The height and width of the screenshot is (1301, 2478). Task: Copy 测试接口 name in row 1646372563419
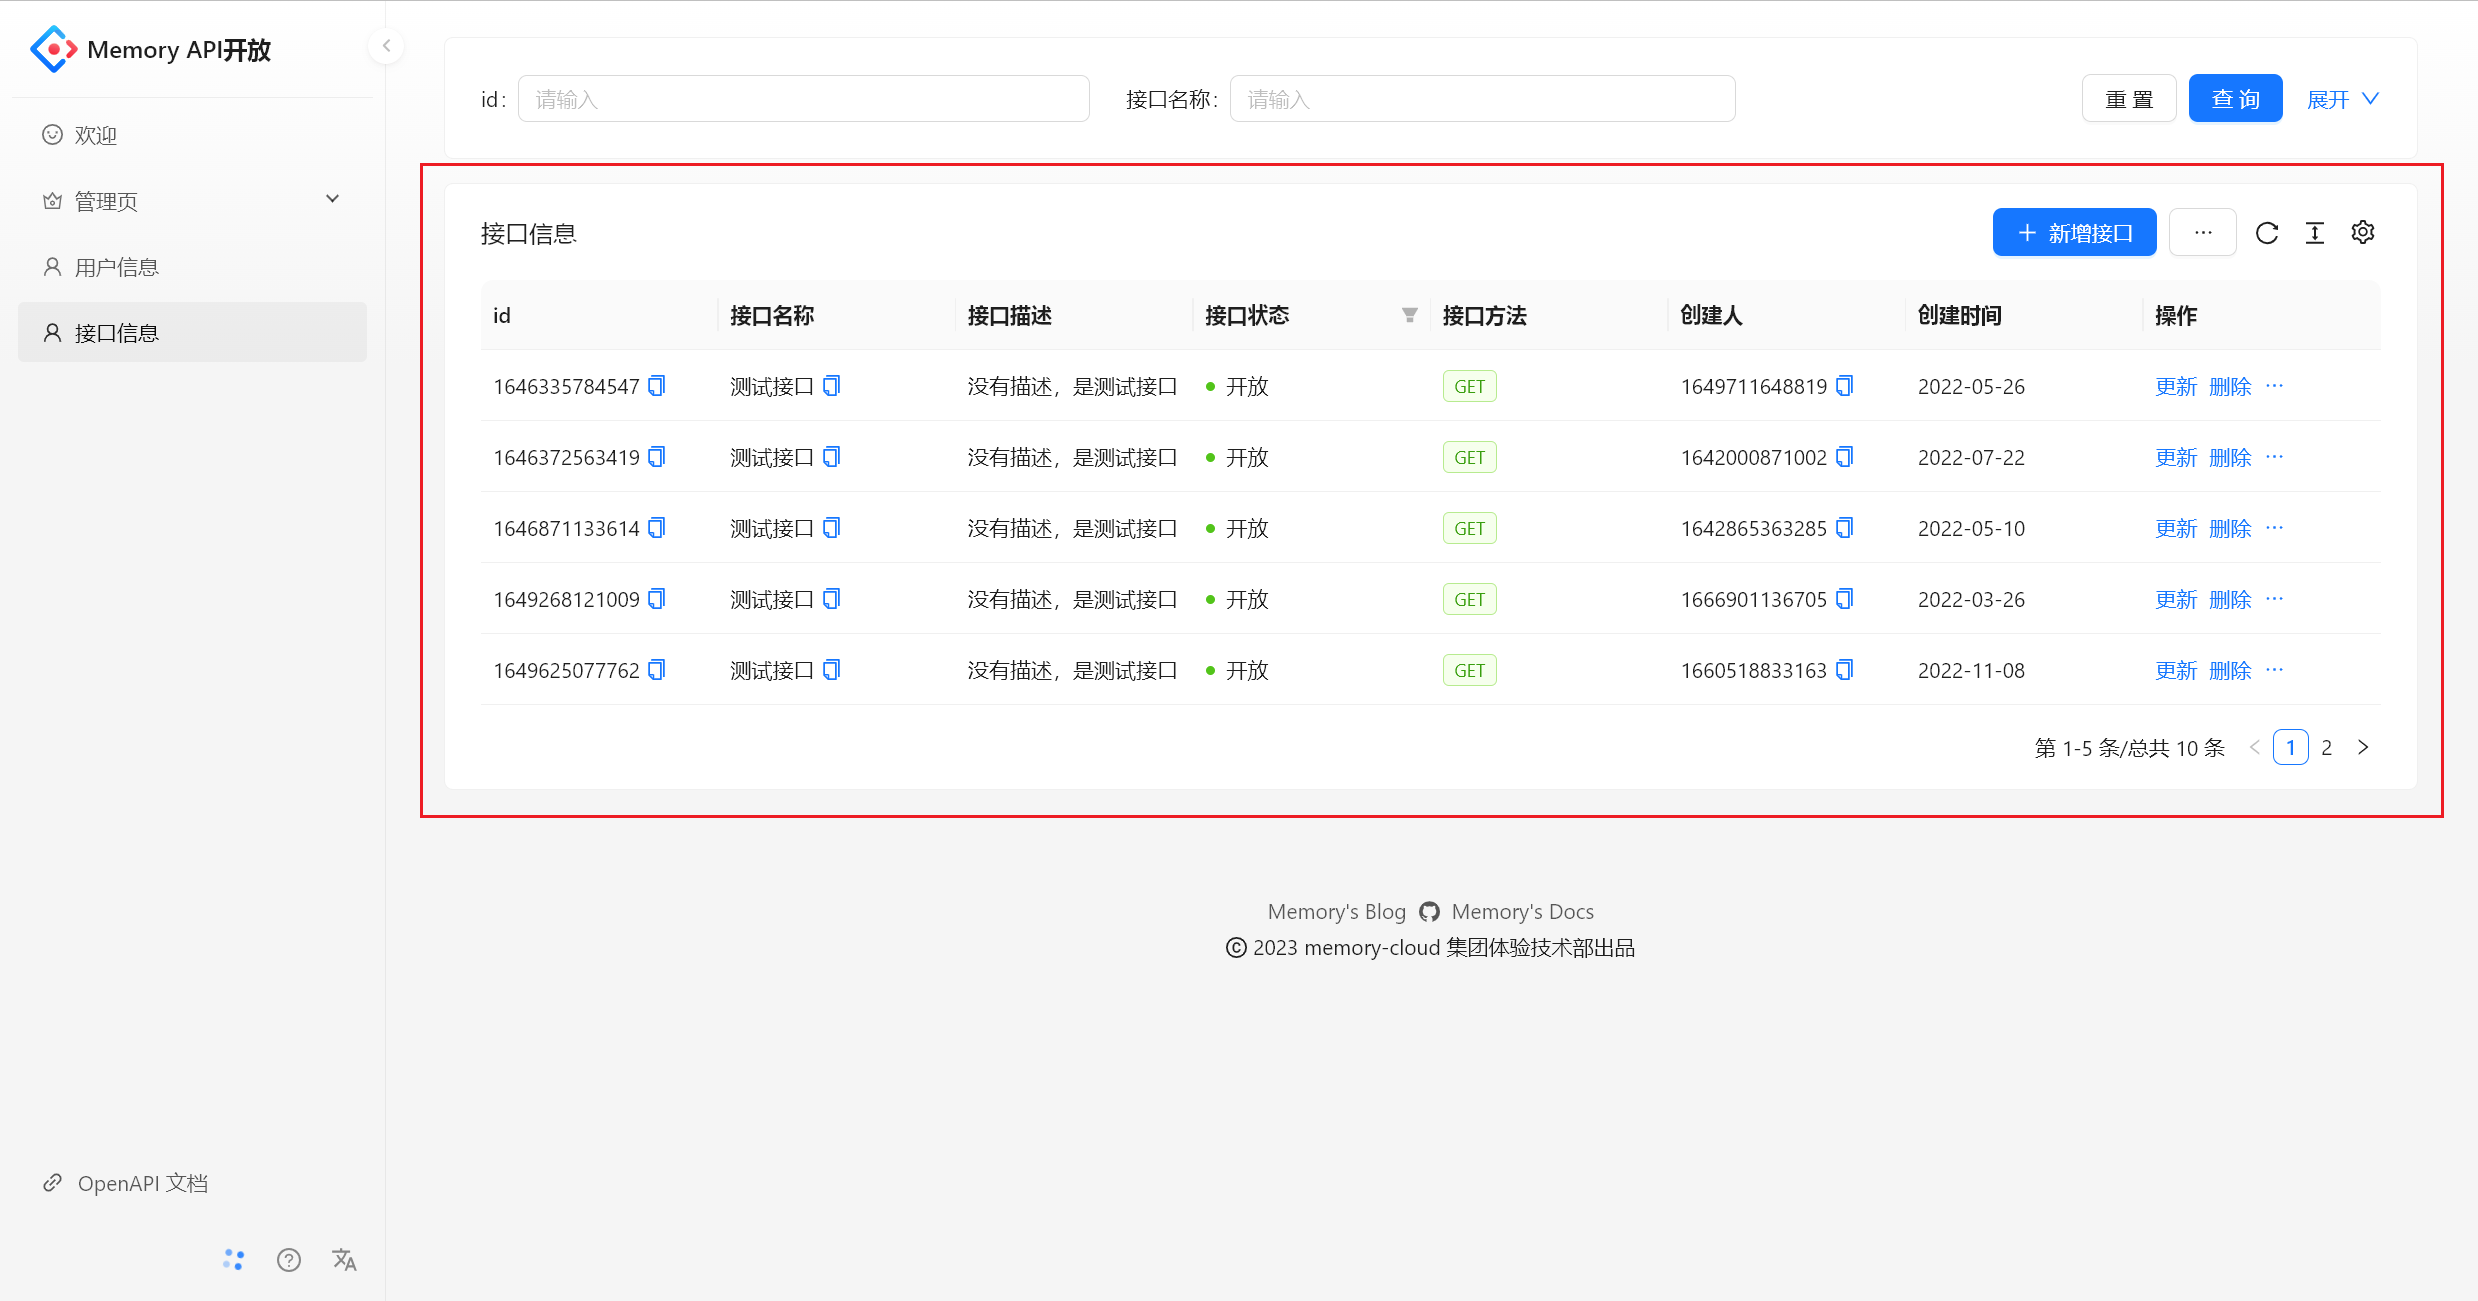(x=832, y=457)
